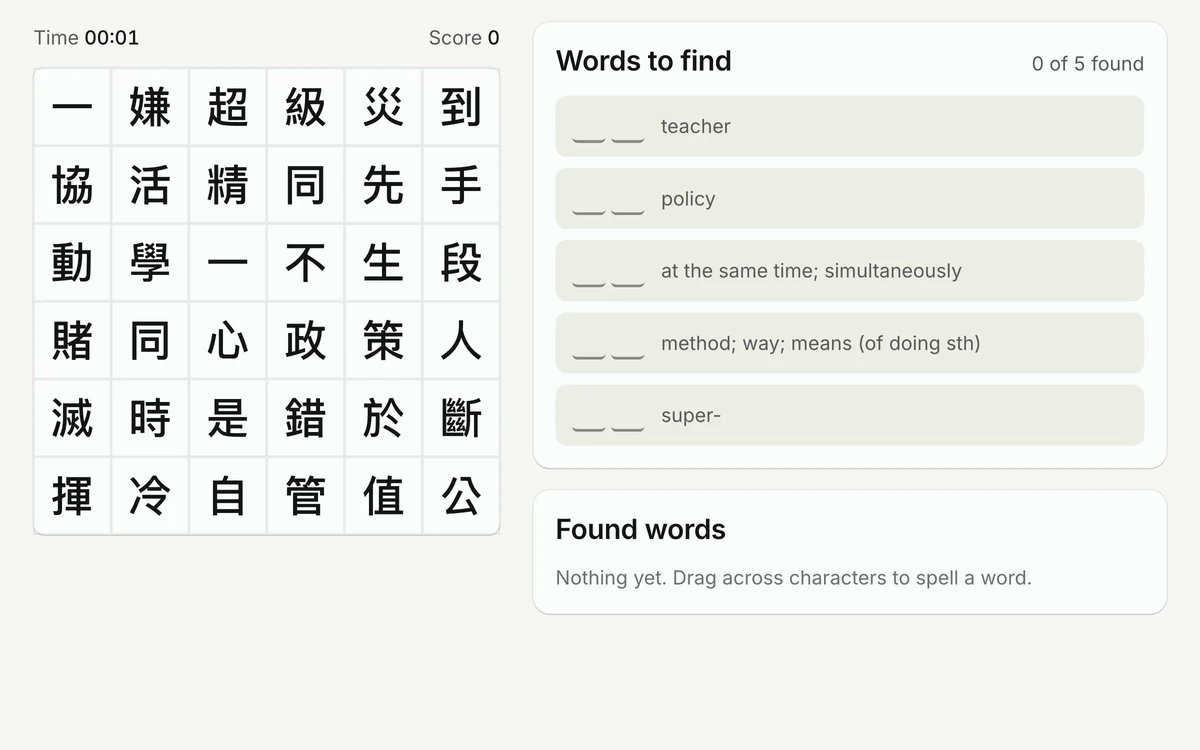Screen dimensions: 1200x750
Task: Click the 一 tile next to 嫌
Action: [72, 107]
